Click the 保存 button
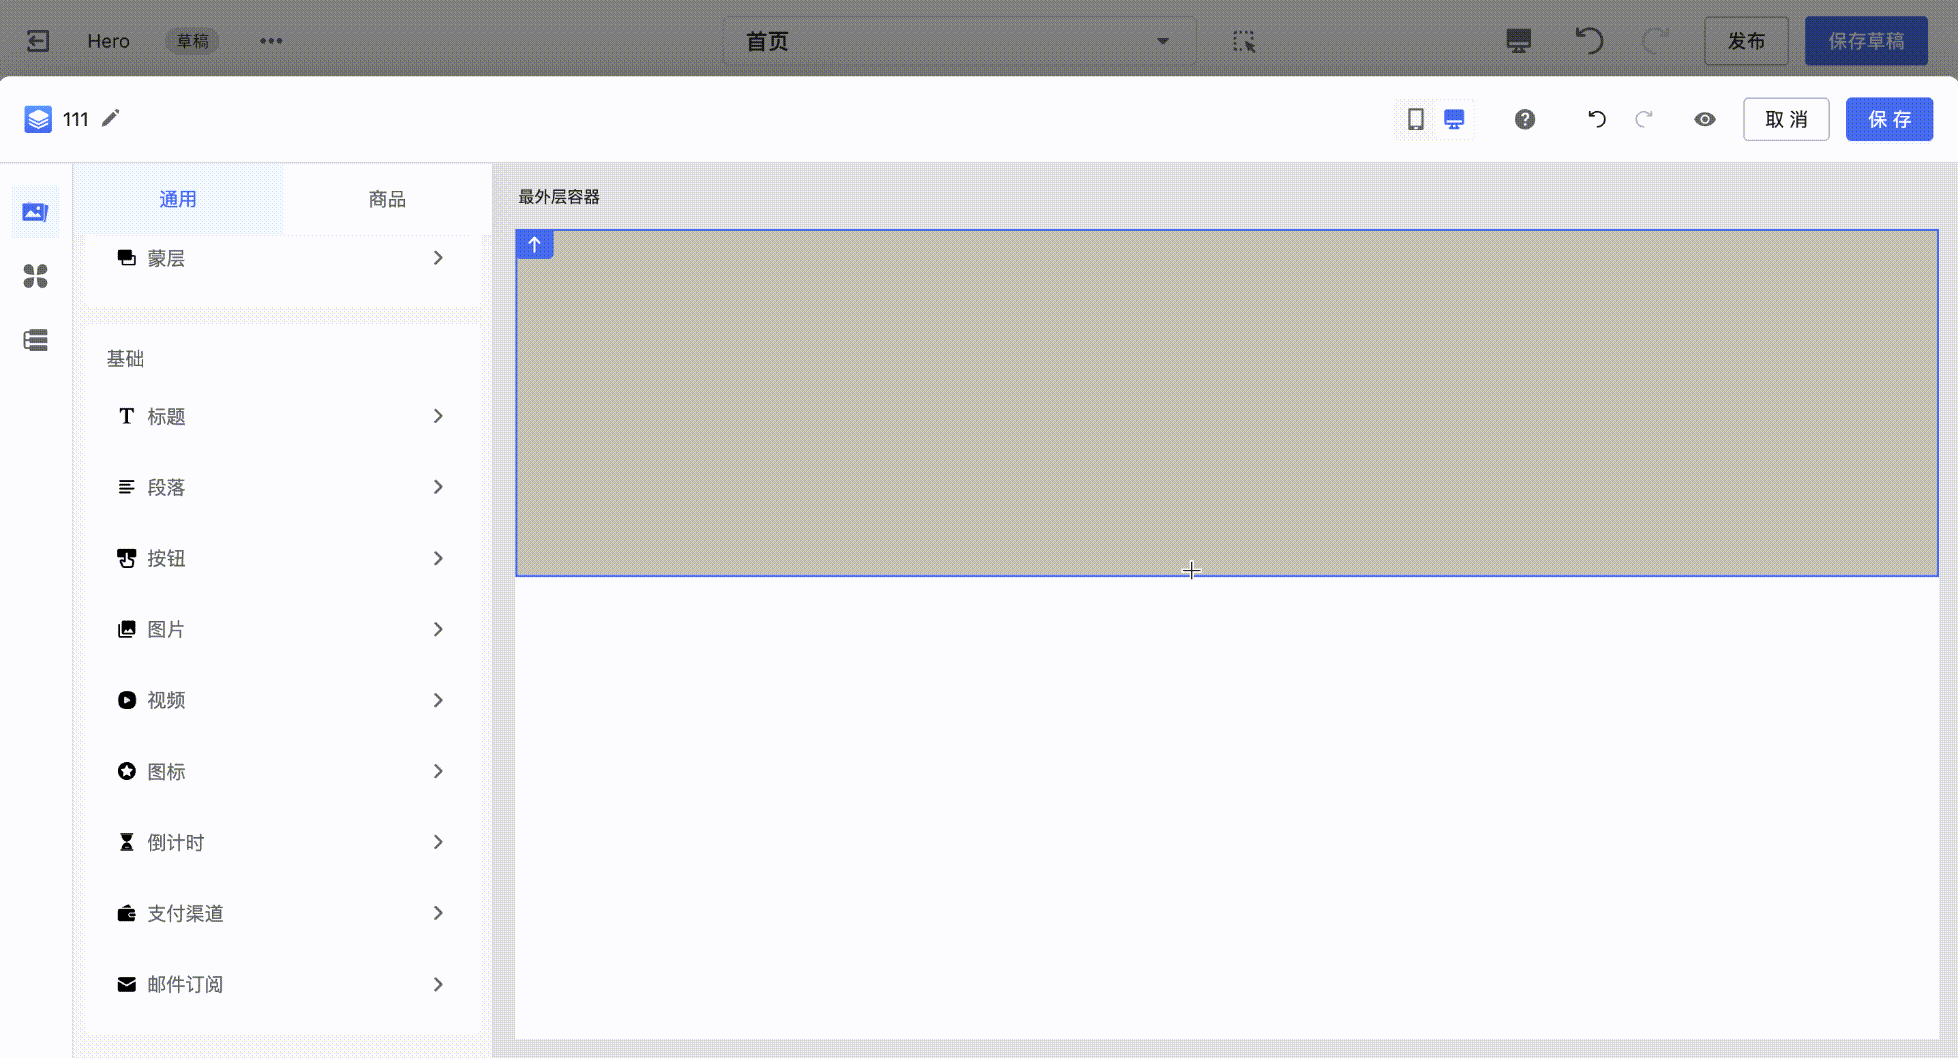Image resolution: width=1958 pixels, height=1058 pixels. click(x=1888, y=119)
